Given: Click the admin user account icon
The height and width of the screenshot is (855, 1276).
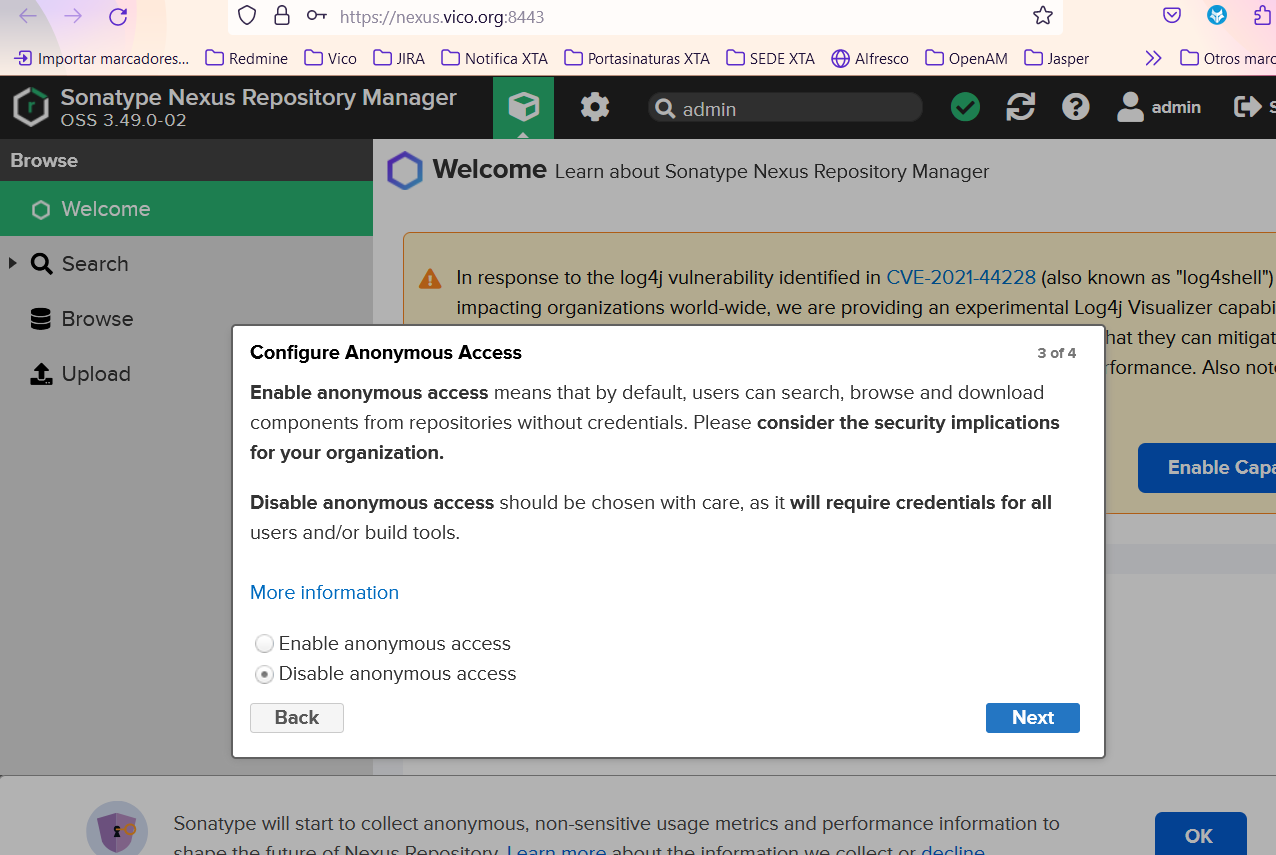Looking at the screenshot, I should 1130,107.
